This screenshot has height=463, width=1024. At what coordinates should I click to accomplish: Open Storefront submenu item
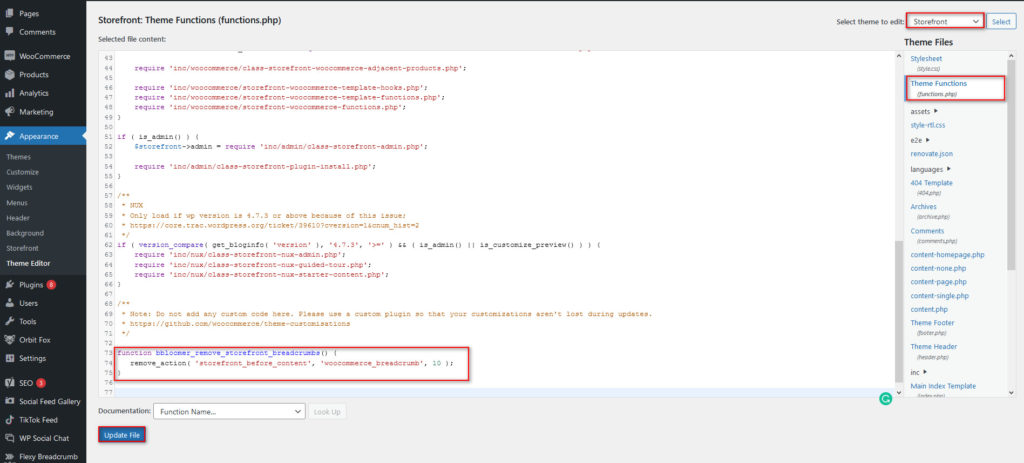pos(22,248)
